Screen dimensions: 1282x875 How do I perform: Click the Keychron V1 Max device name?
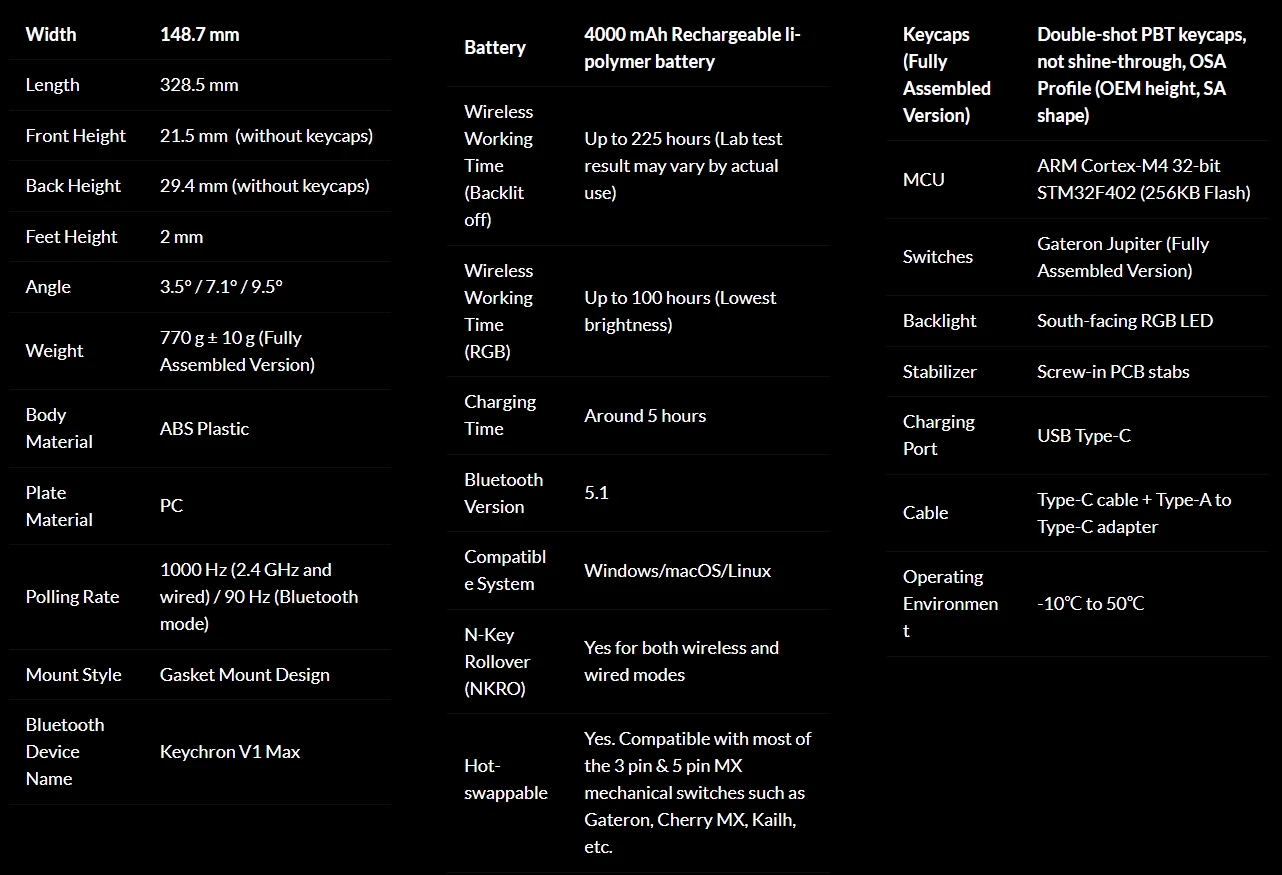click(230, 752)
